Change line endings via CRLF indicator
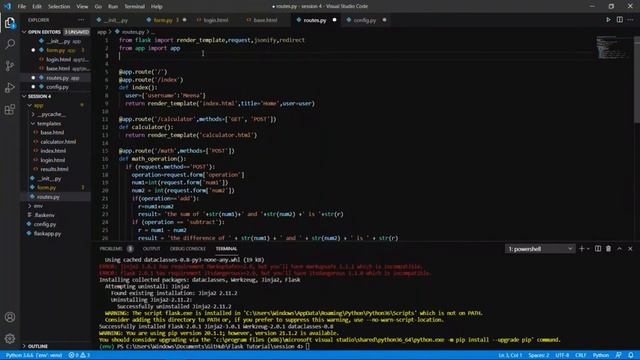 point(580,356)
